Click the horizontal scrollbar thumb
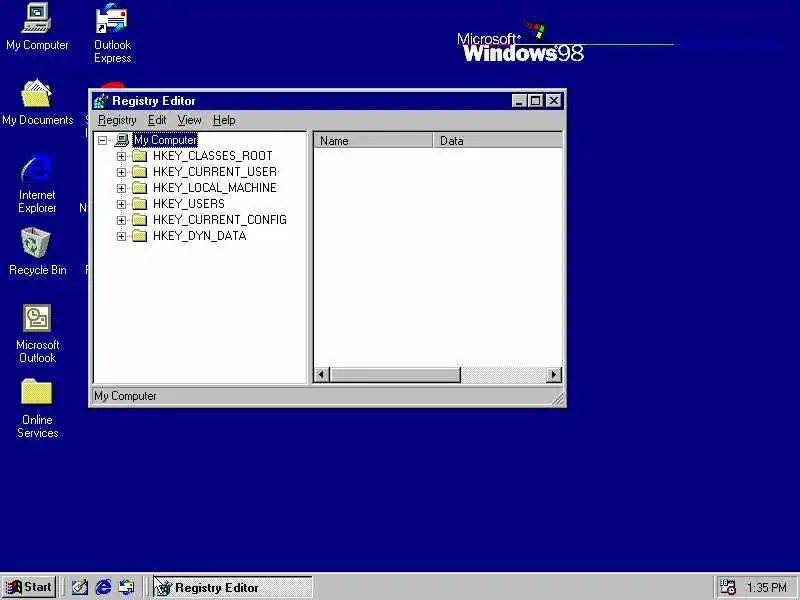Screen dimensions: 800x600 (395, 374)
